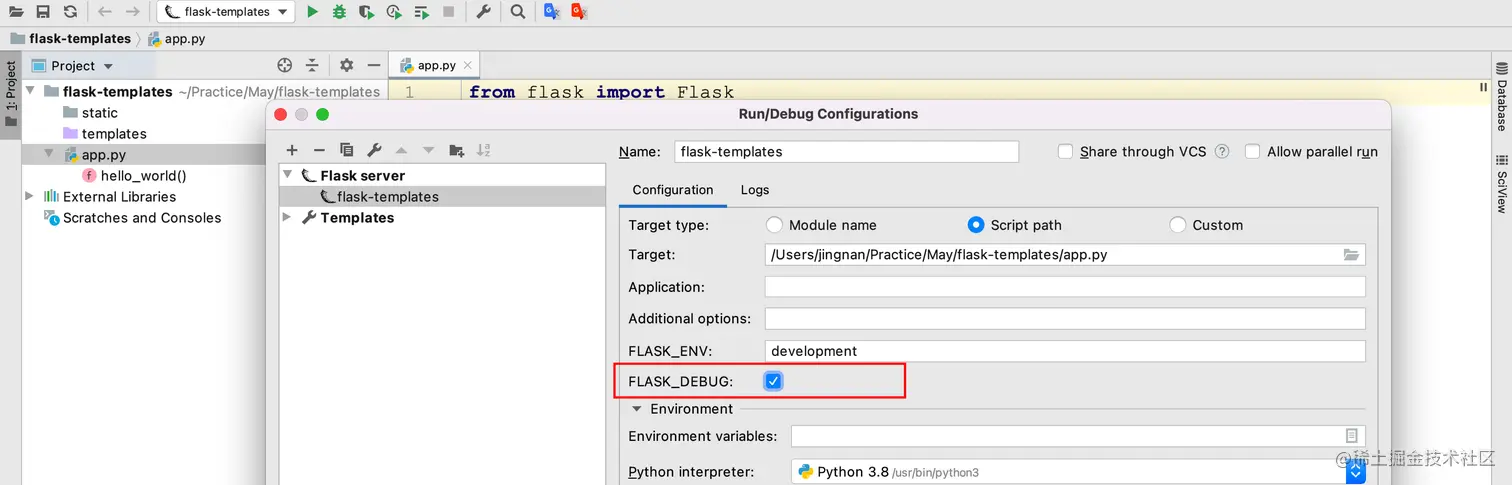Hide the Project panel with minus icon
Screen dimensions: 1512x485
[x=374, y=65]
